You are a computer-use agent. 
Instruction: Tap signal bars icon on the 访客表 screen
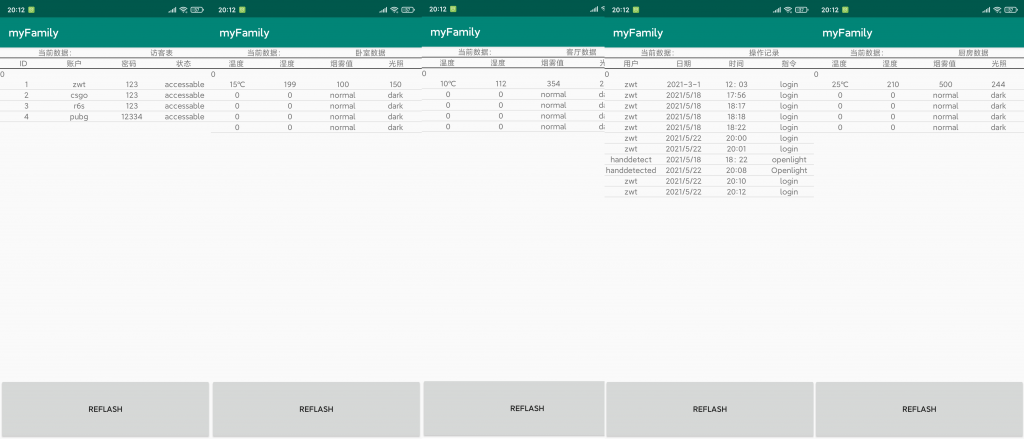click(x=172, y=10)
